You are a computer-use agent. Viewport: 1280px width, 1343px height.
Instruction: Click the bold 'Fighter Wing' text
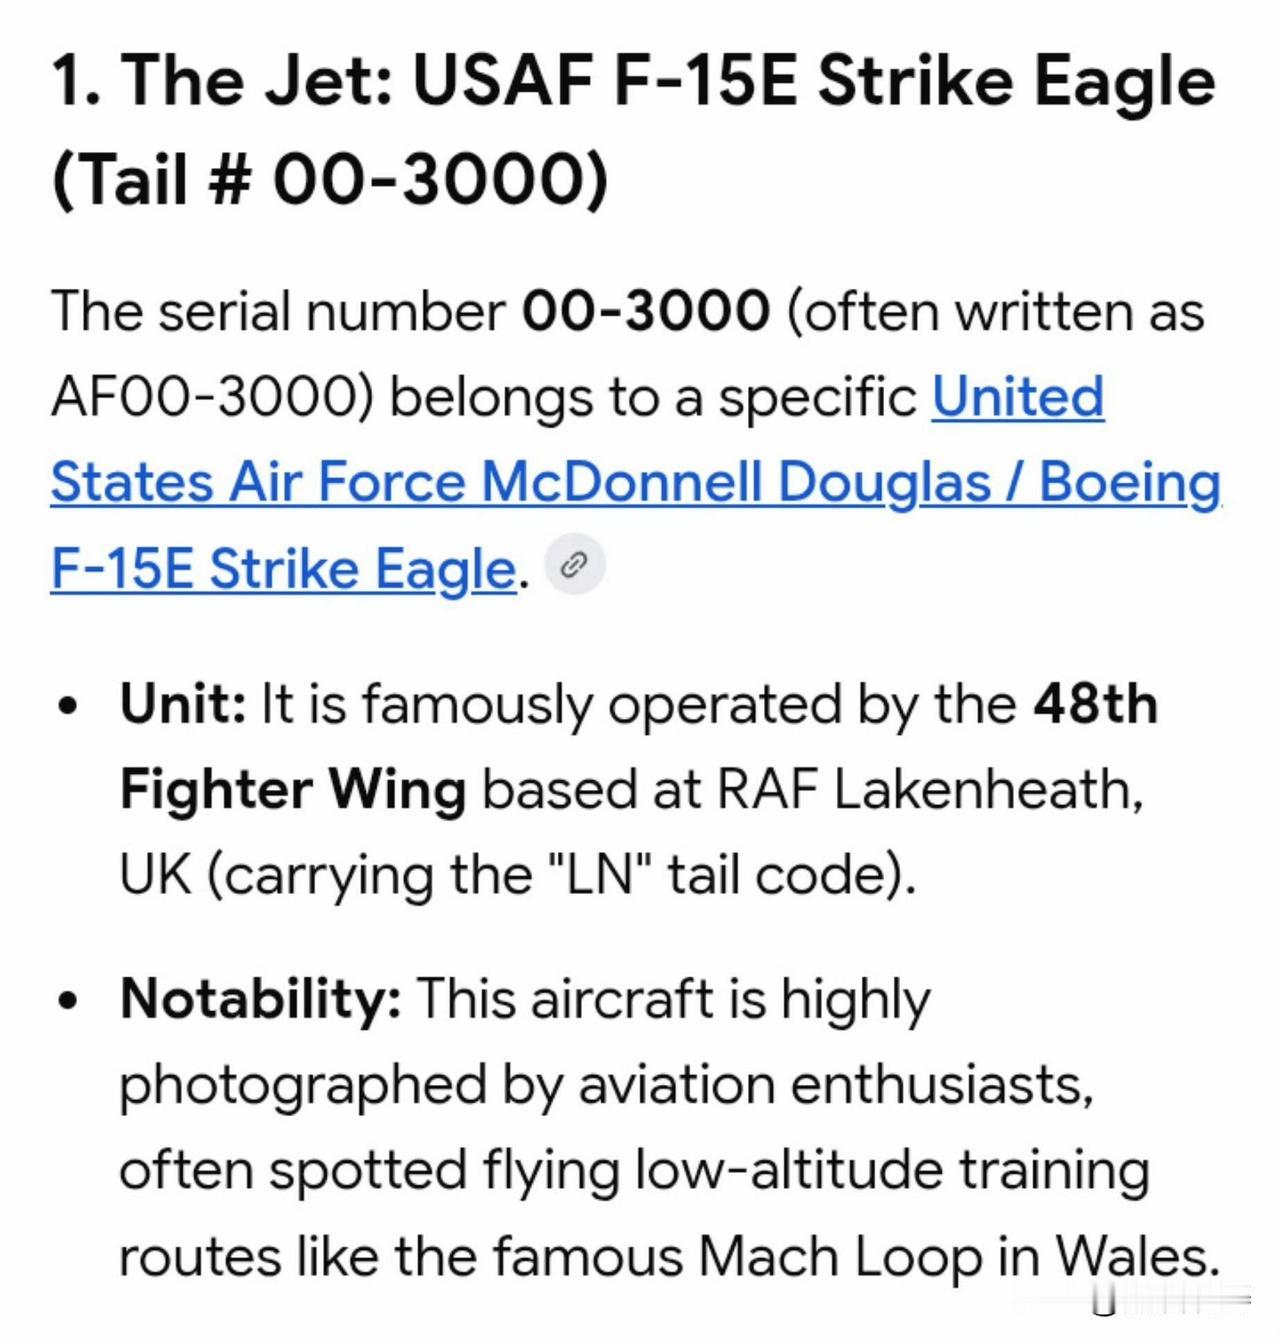pos(293,790)
